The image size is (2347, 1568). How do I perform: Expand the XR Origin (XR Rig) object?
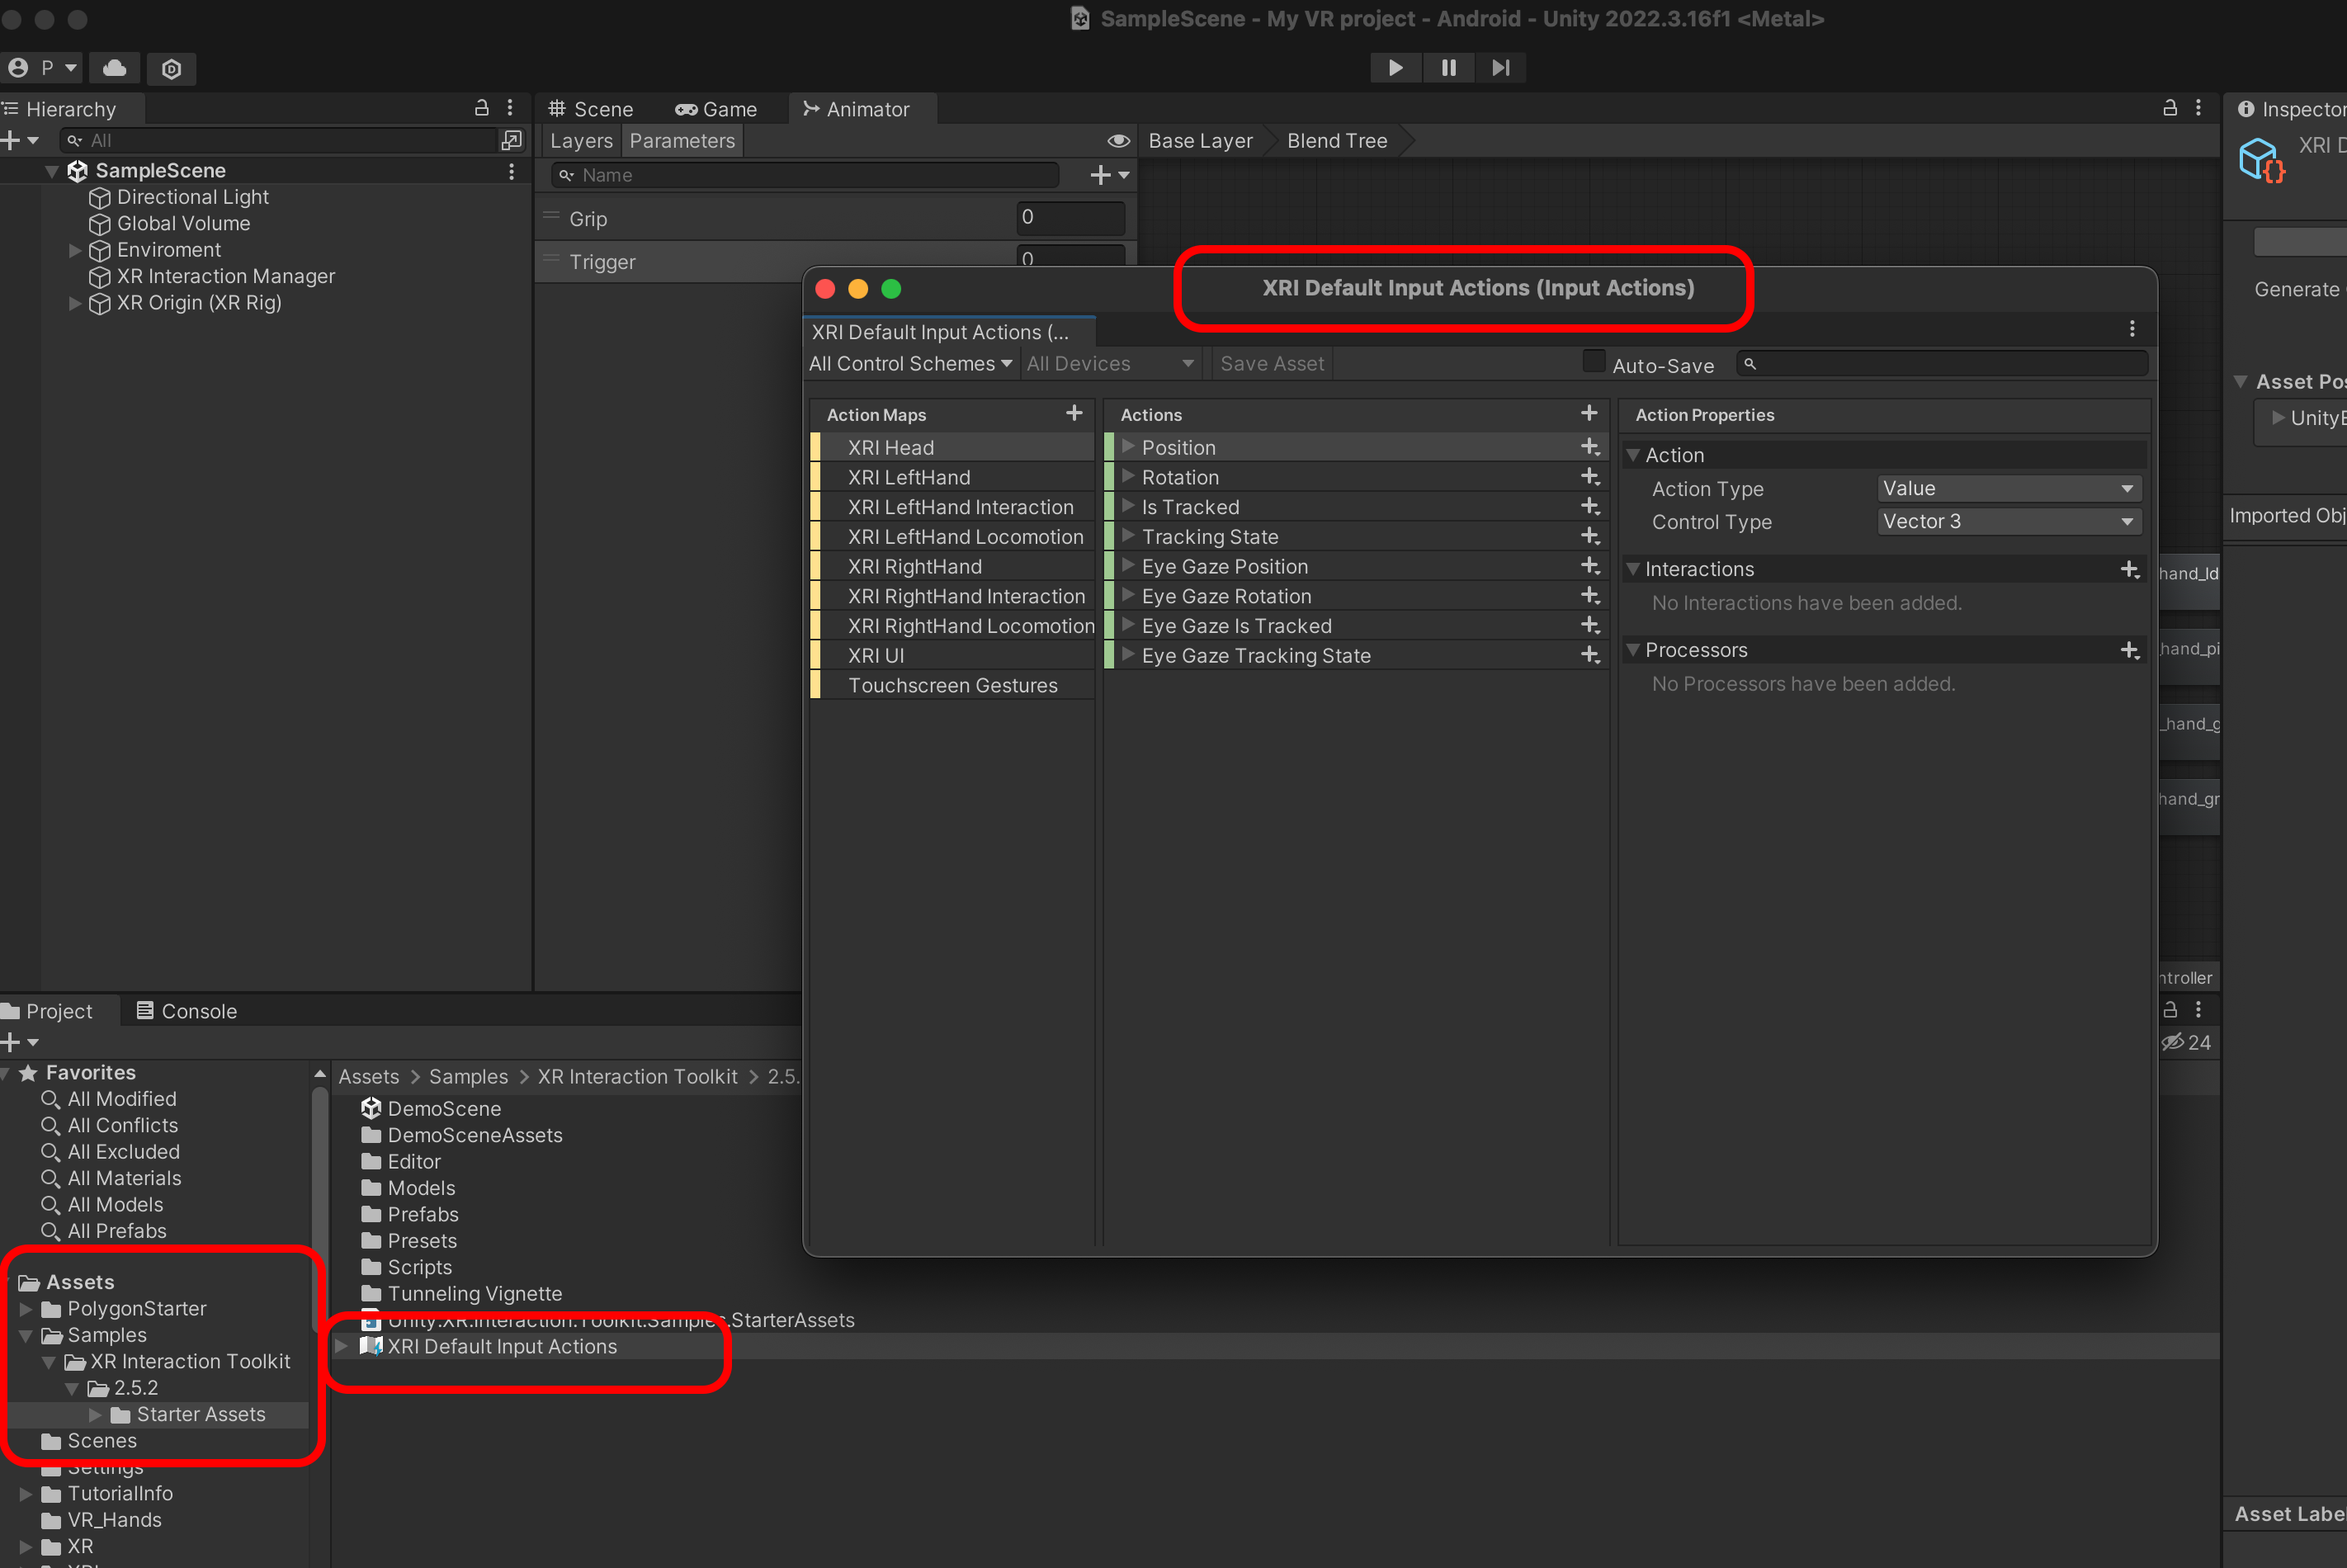pyautogui.click(x=75, y=303)
